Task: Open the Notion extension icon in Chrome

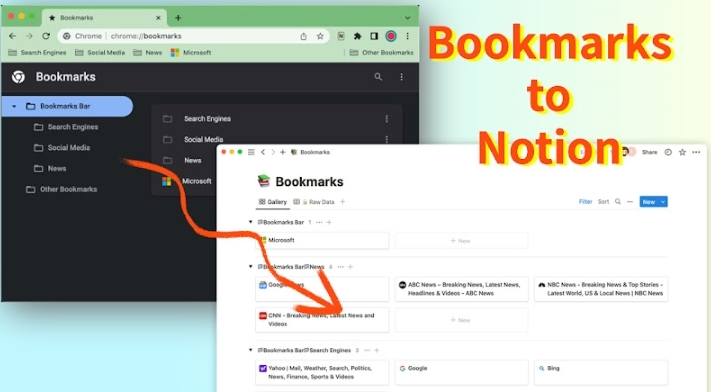Action: click(341, 36)
